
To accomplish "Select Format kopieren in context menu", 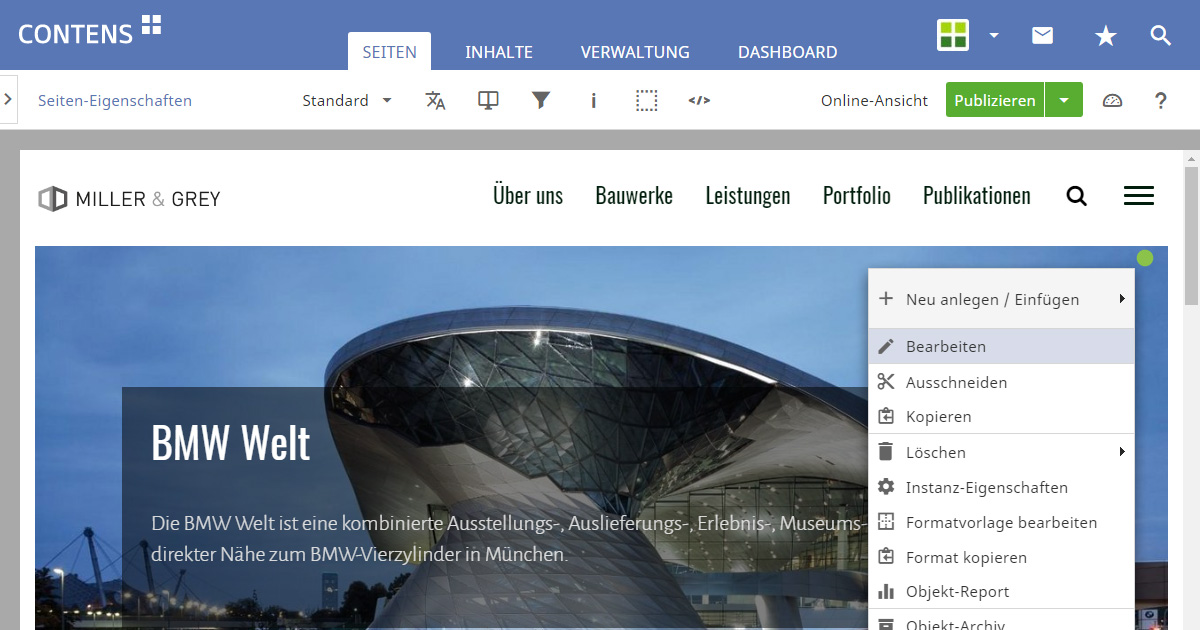I will pos(1001,557).
